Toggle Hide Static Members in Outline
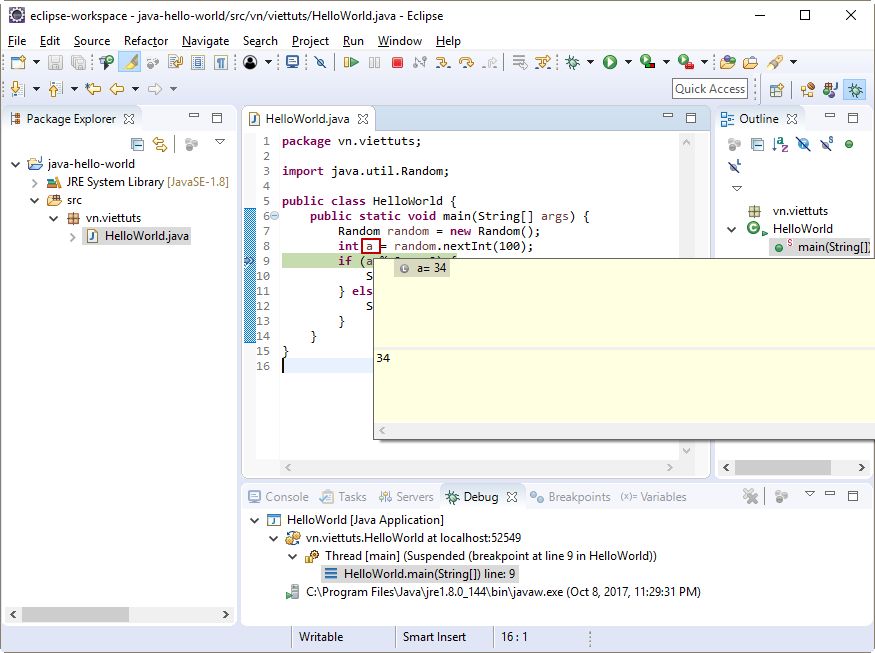 [x=826, y=145]
